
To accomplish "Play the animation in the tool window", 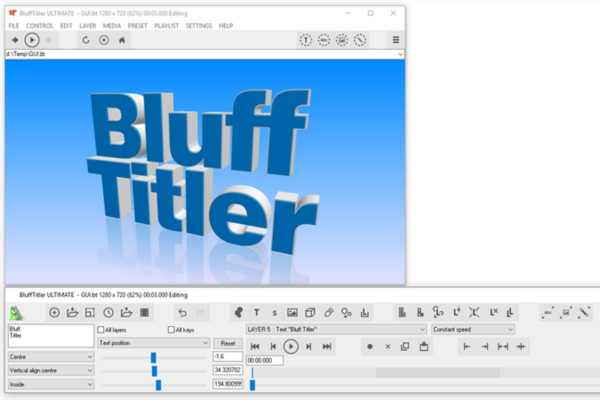I will click(x=291, y=346).
